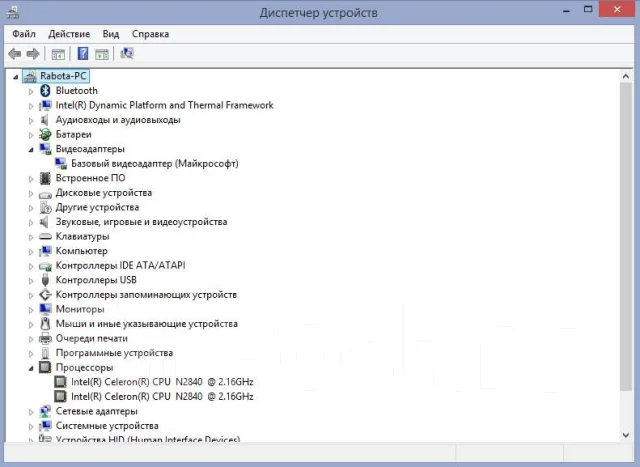640x467 pixels.
Task: Minimize the Диспетчер устройств window
Action: [566, 10]
